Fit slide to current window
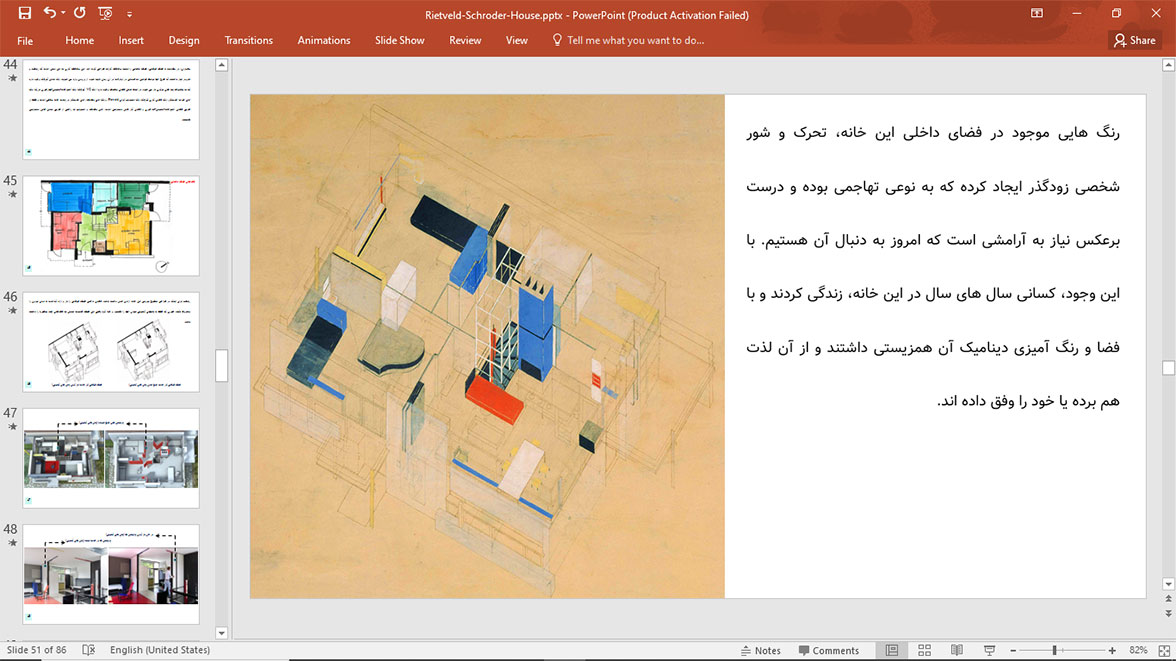Image resolution: width=1176 pixels, height=661 pixels. coord(1164,650)
